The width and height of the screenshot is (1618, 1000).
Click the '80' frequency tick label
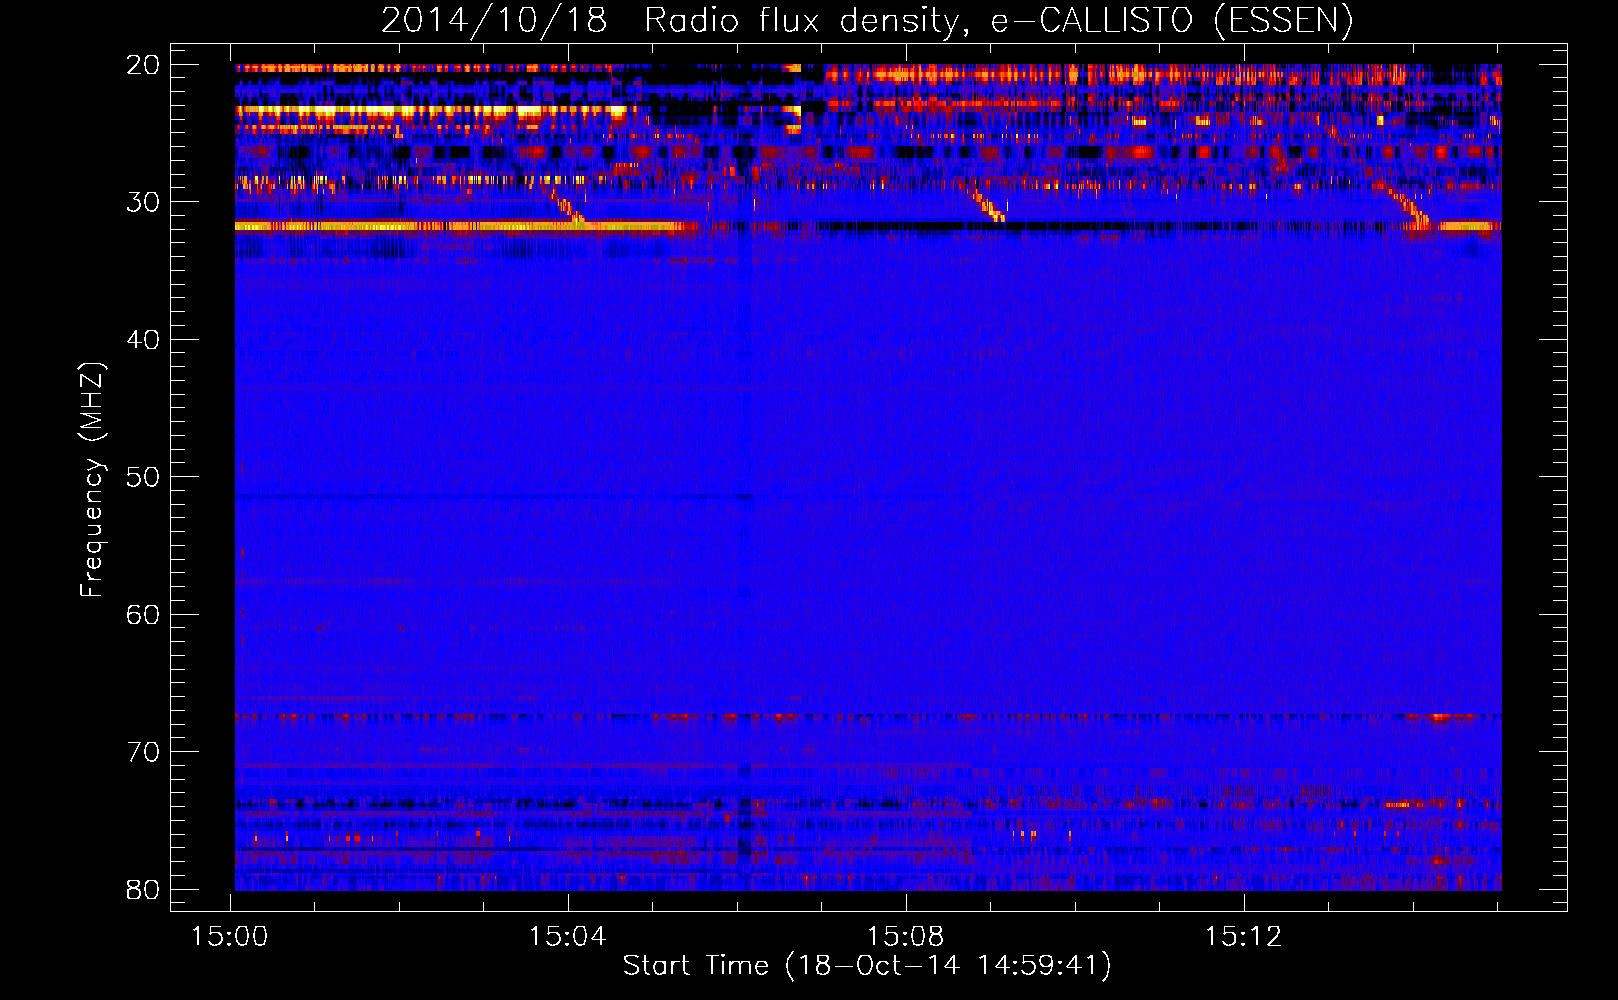coord(143,890)
